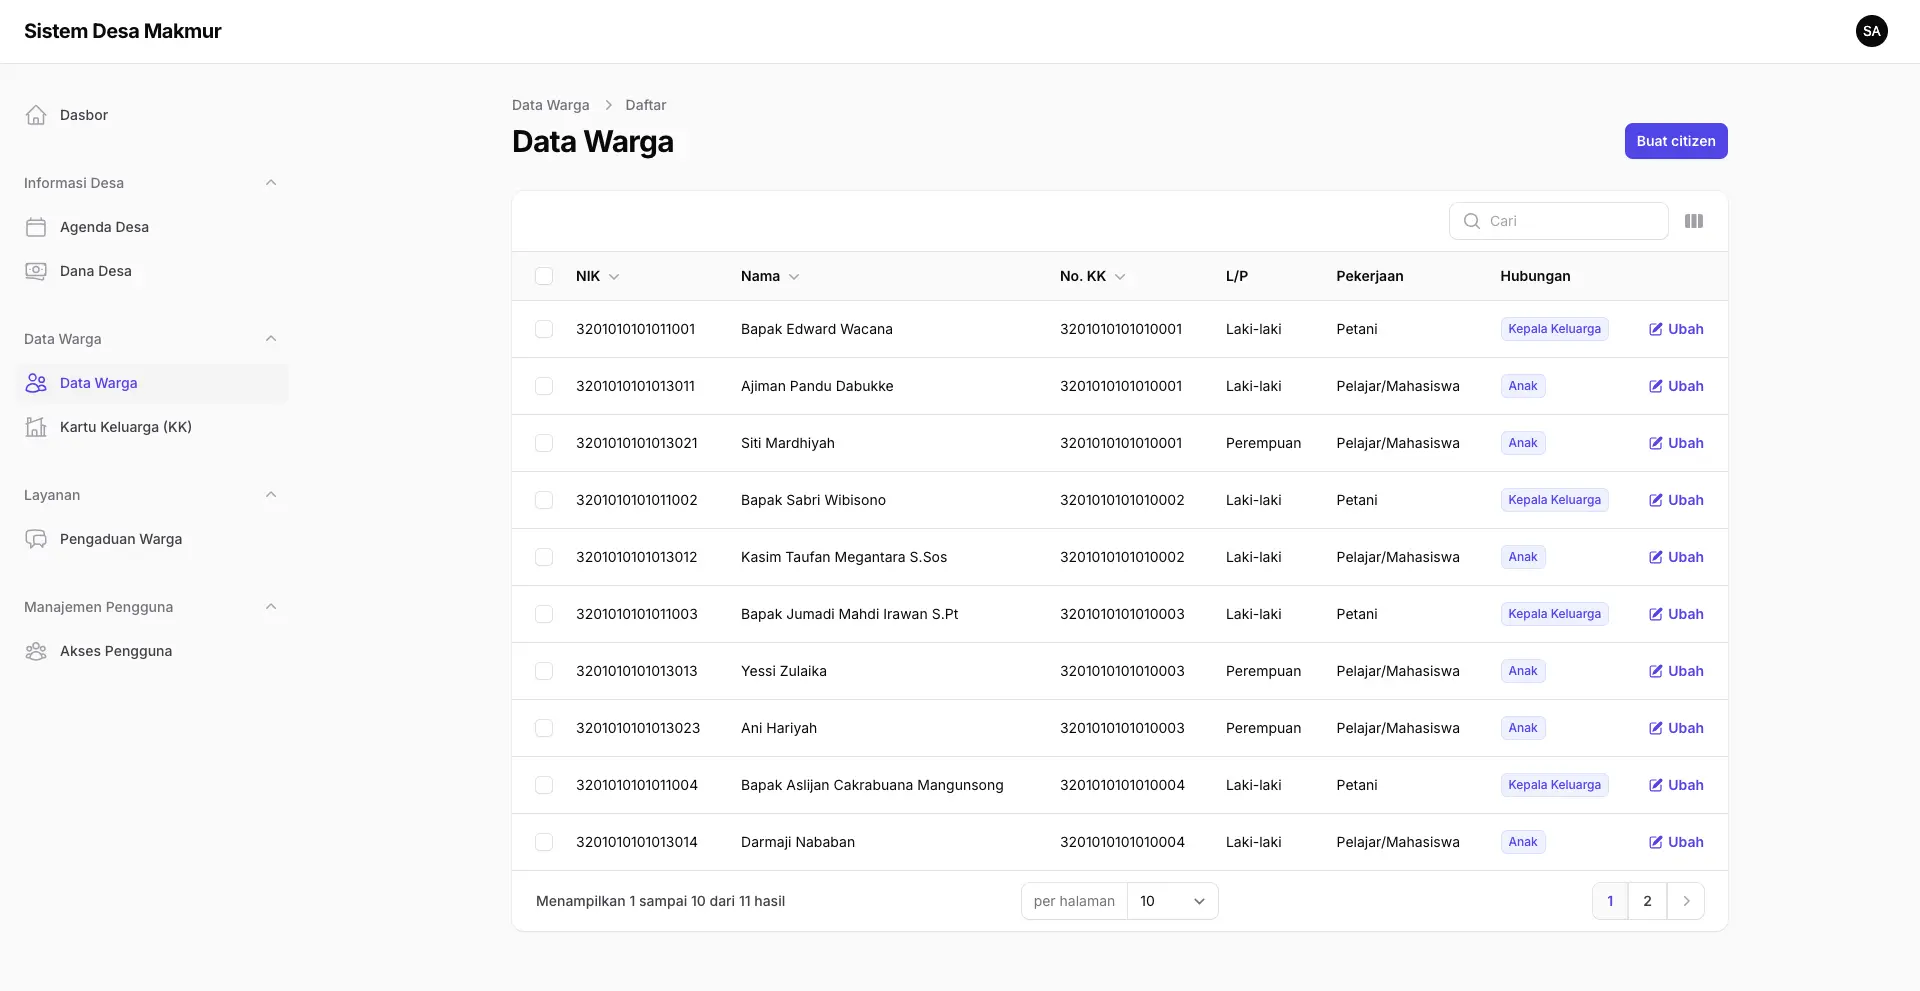This screenshot has height=991, width=1920.
Task: Open the SA user avatar menu
Action: (x=1871, y=31)
